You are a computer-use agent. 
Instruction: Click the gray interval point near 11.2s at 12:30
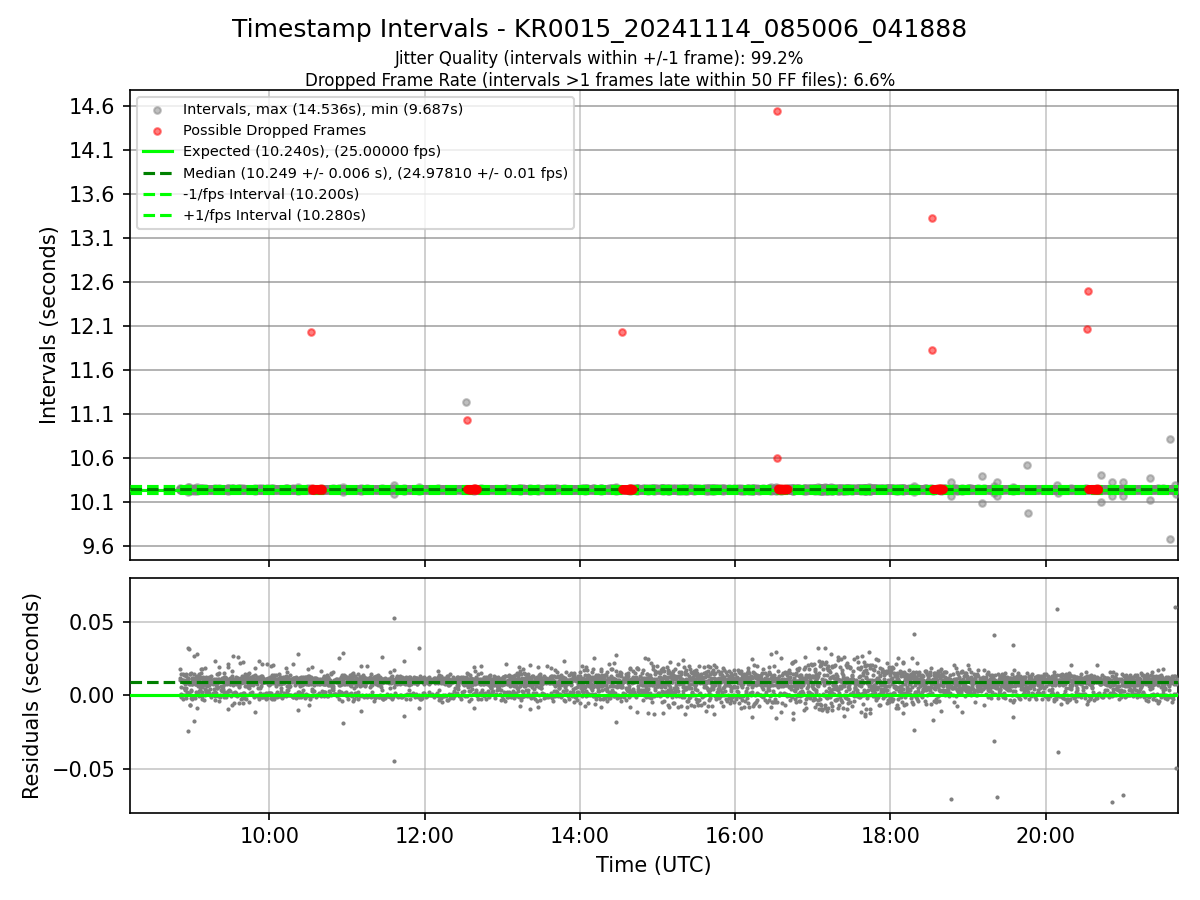pyautogui.click(x=466, y=402)
